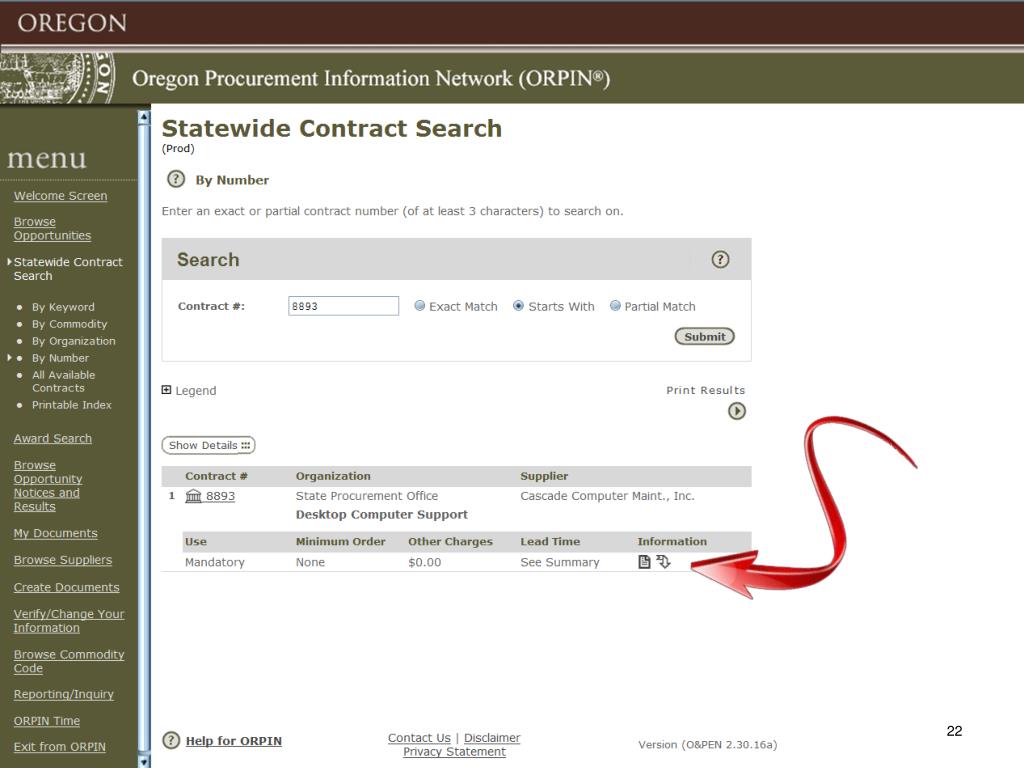Click the Print Results text
The image size is (1024, 768).
click(x=705, y=390)
